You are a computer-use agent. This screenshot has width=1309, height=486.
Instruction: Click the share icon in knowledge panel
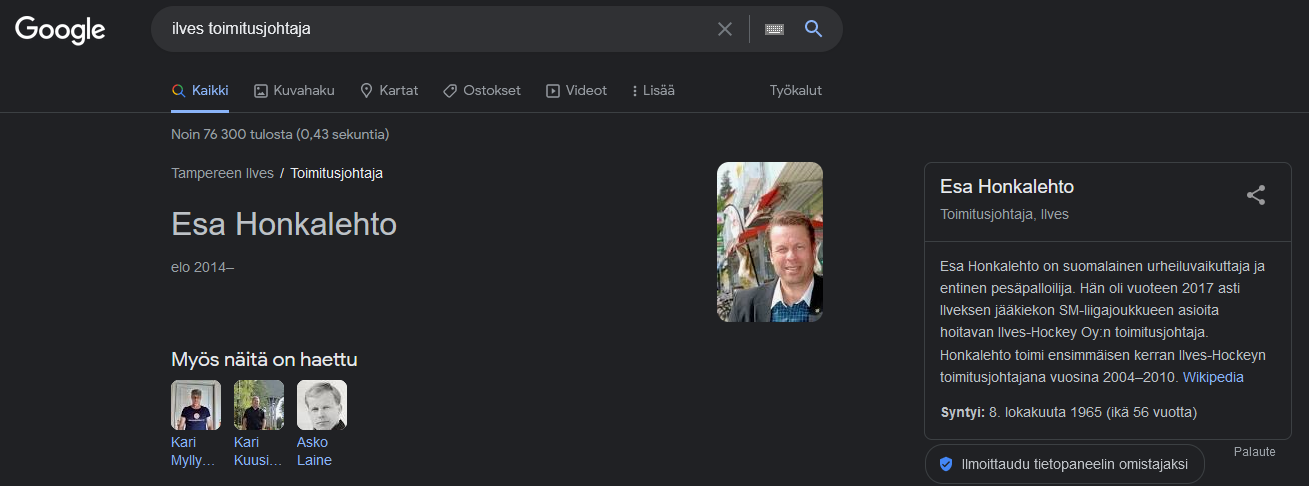tap(1256, 195)
